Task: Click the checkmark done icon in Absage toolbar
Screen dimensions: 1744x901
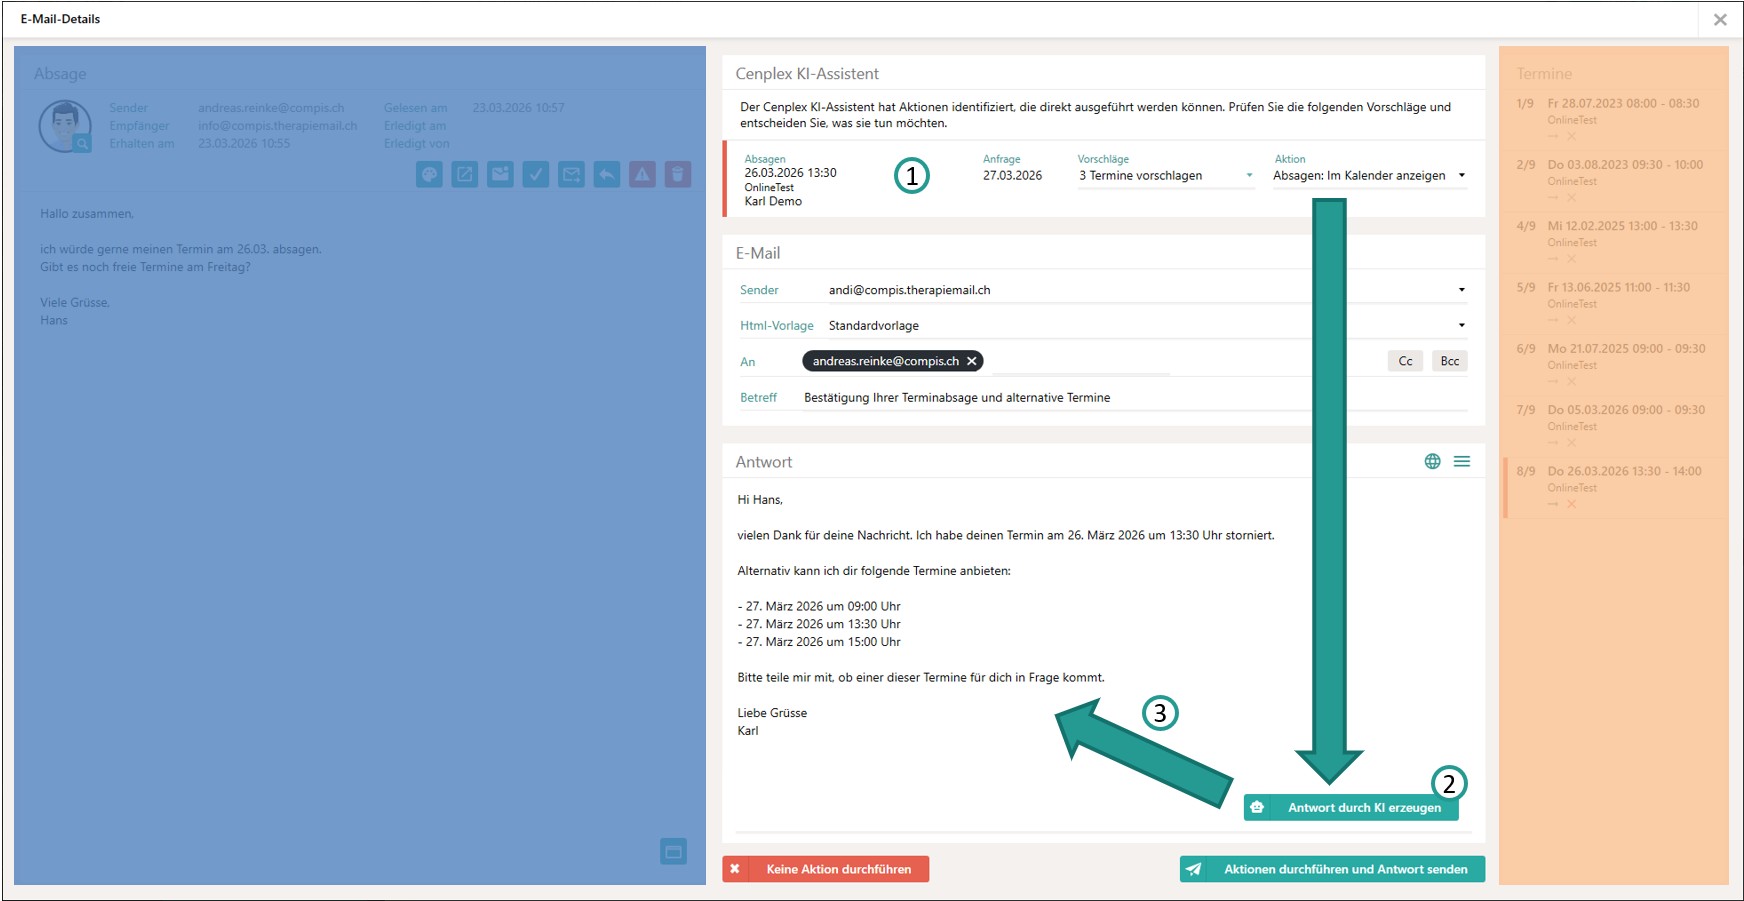Action: pyautogui.click(x=536, y=175)
